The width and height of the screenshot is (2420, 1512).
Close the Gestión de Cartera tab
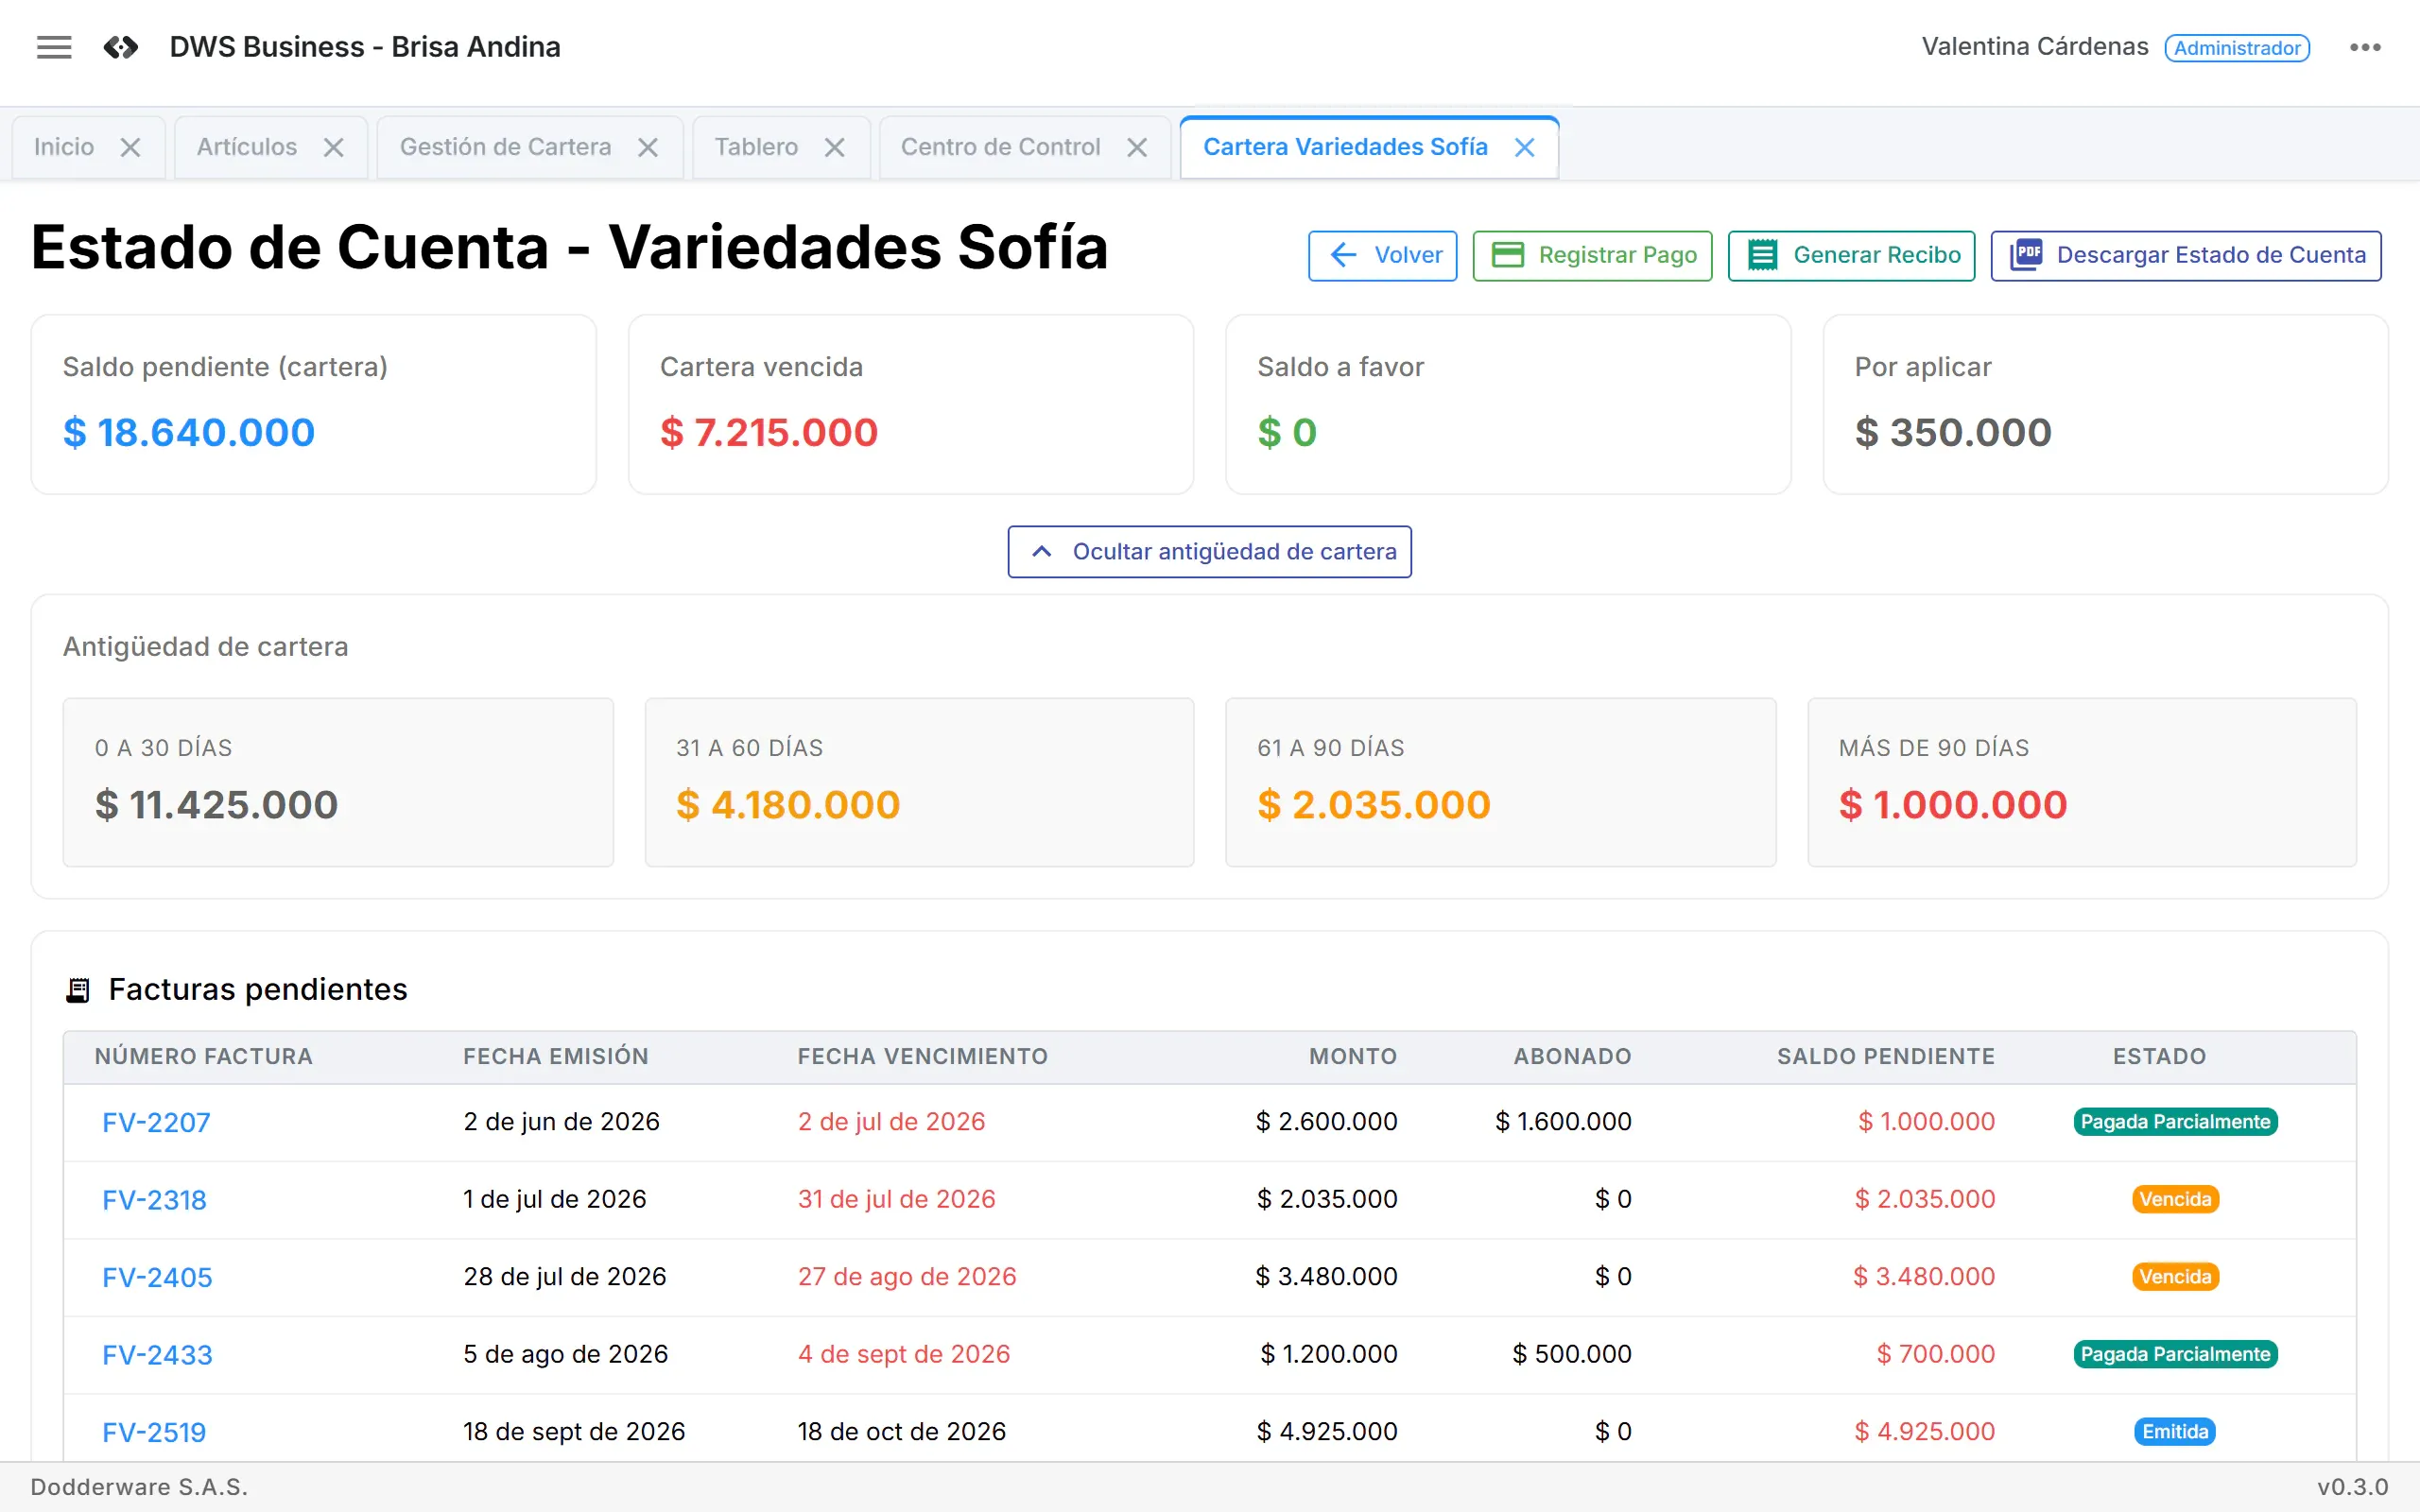point(648,148)
